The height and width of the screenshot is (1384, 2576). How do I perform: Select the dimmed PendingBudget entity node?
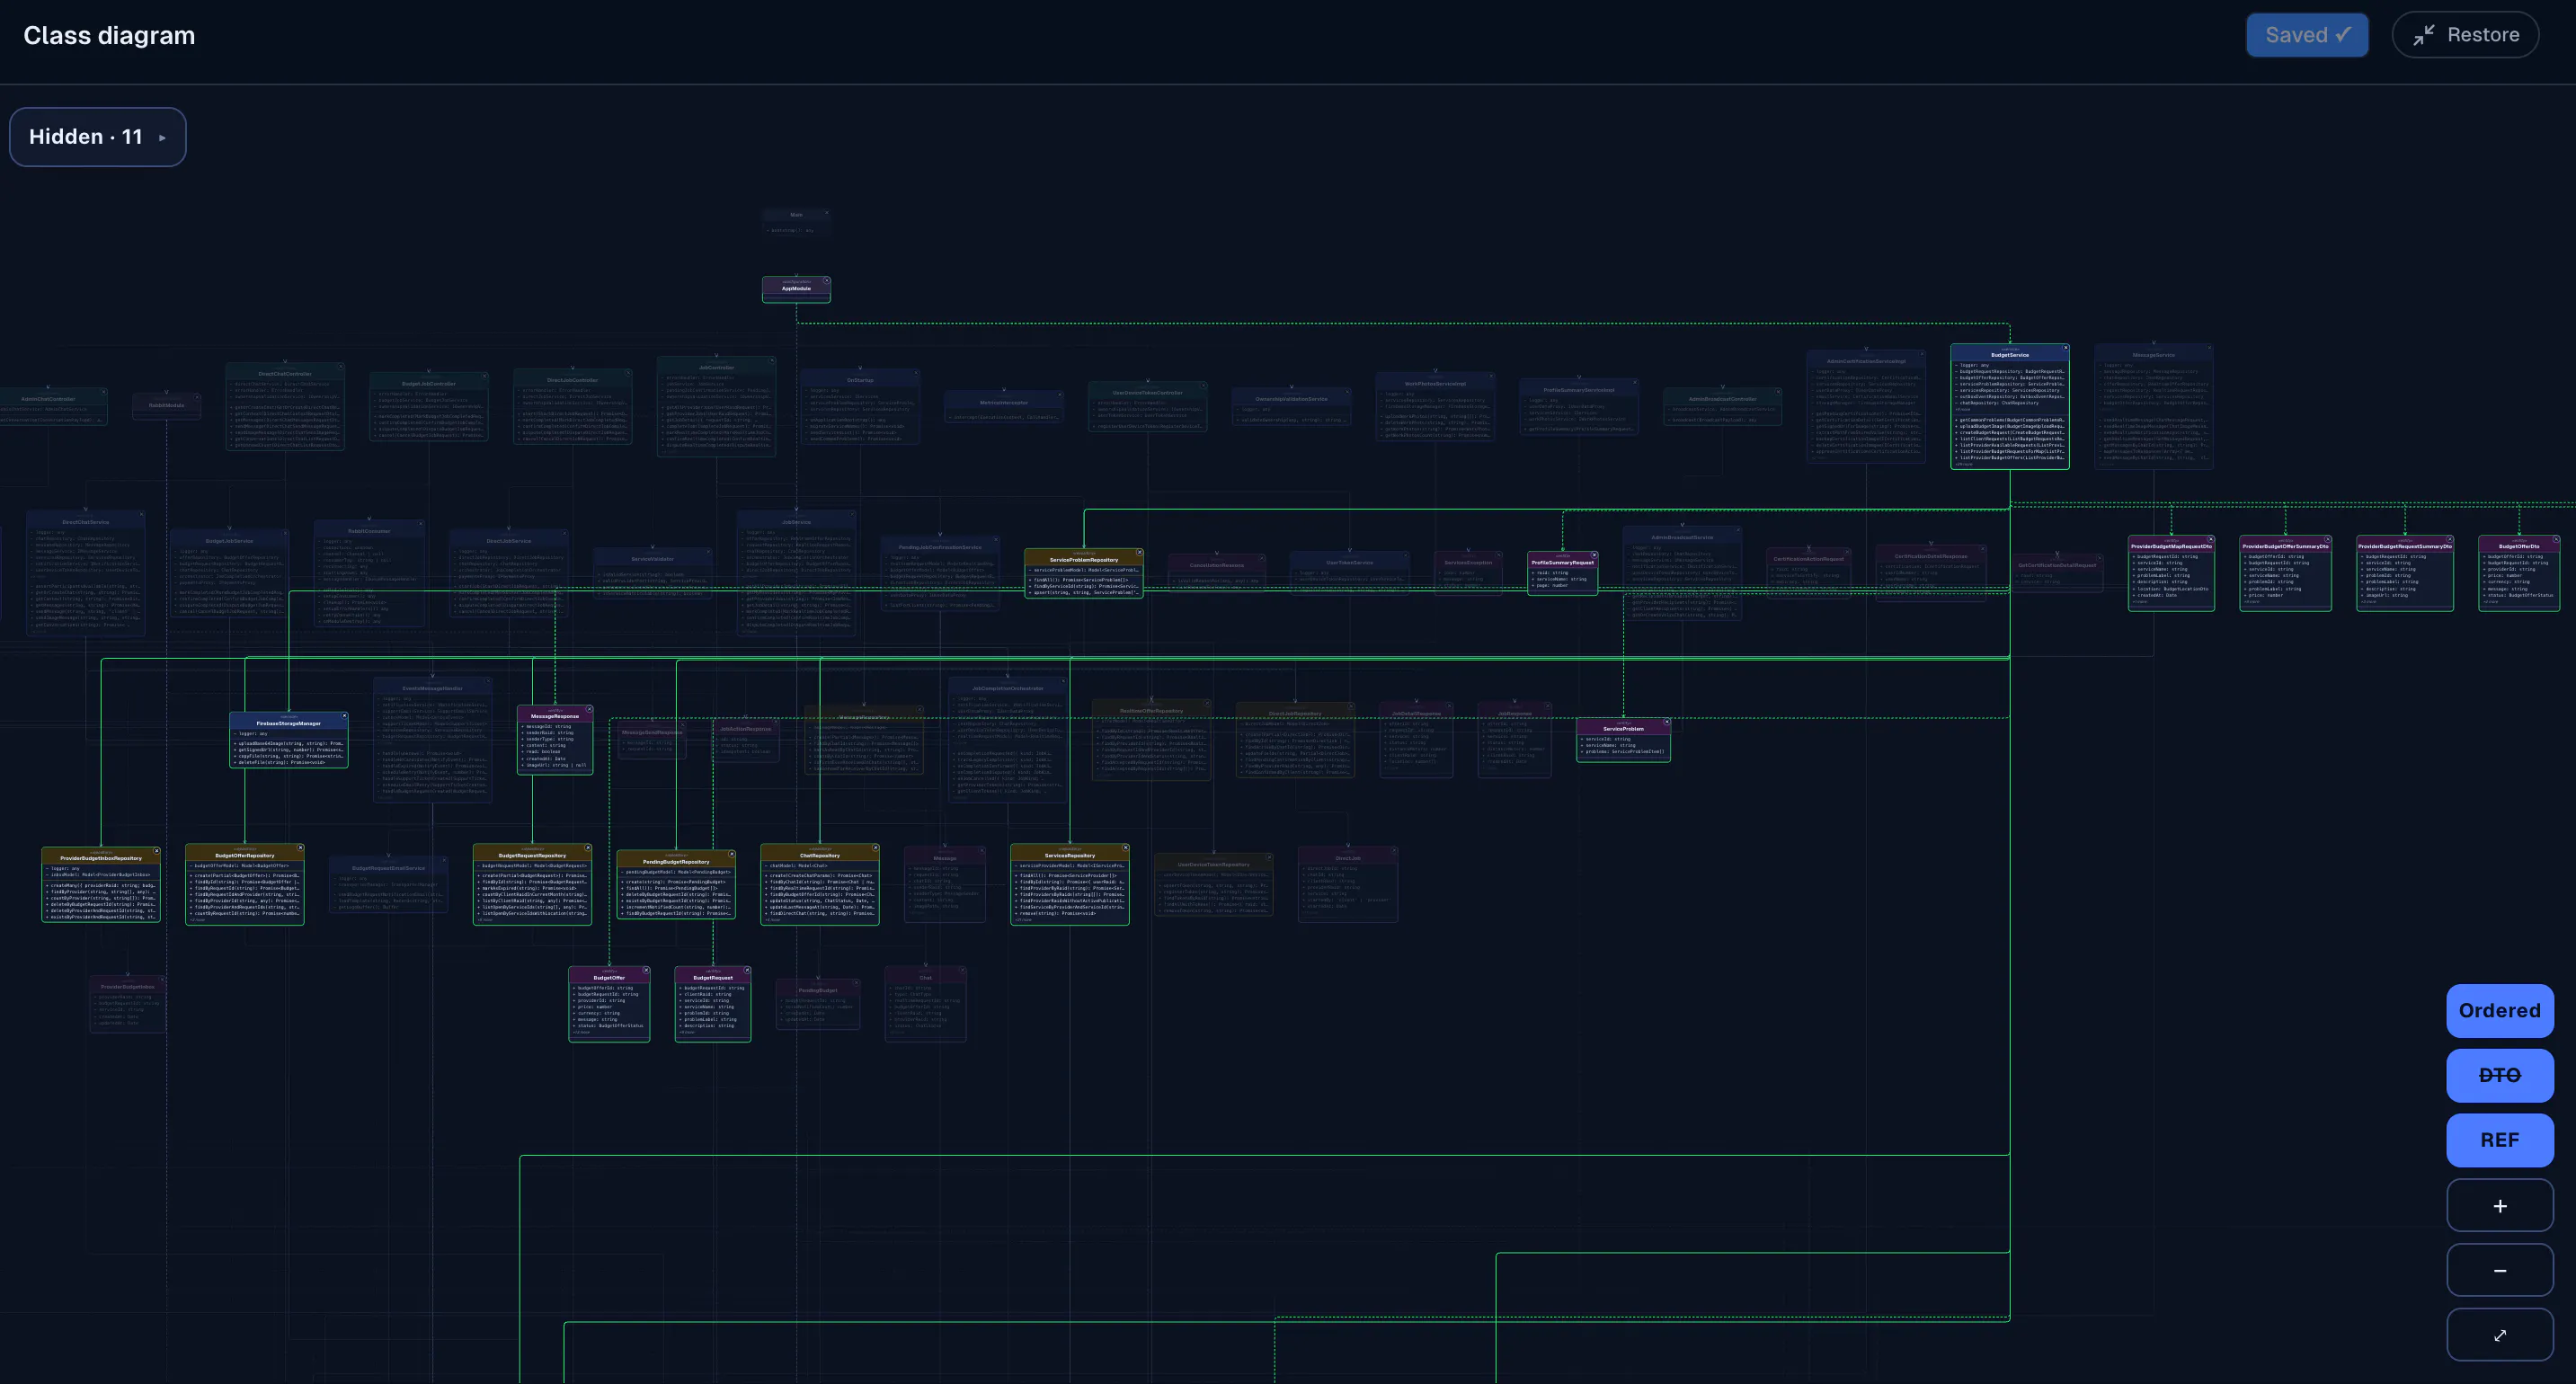tap(818, 1004)
